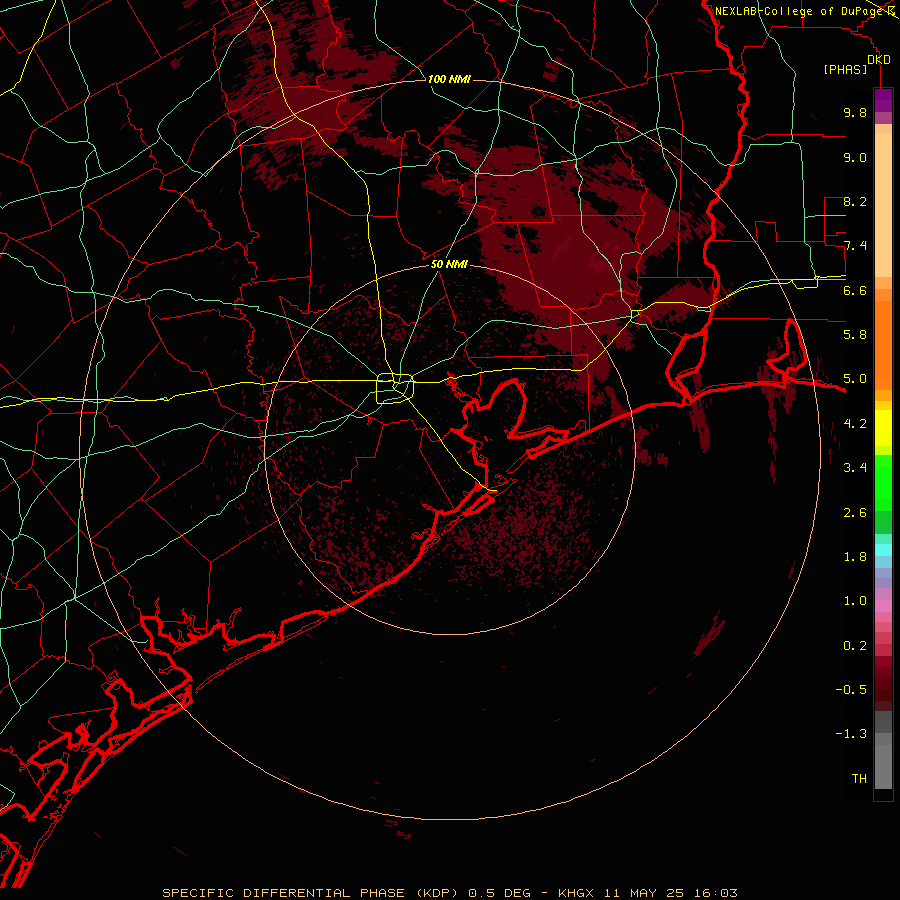Click the 100 NMI range ring label
Image resolution: width=900 pixels, height=900 pixels.
pos(449,79)
